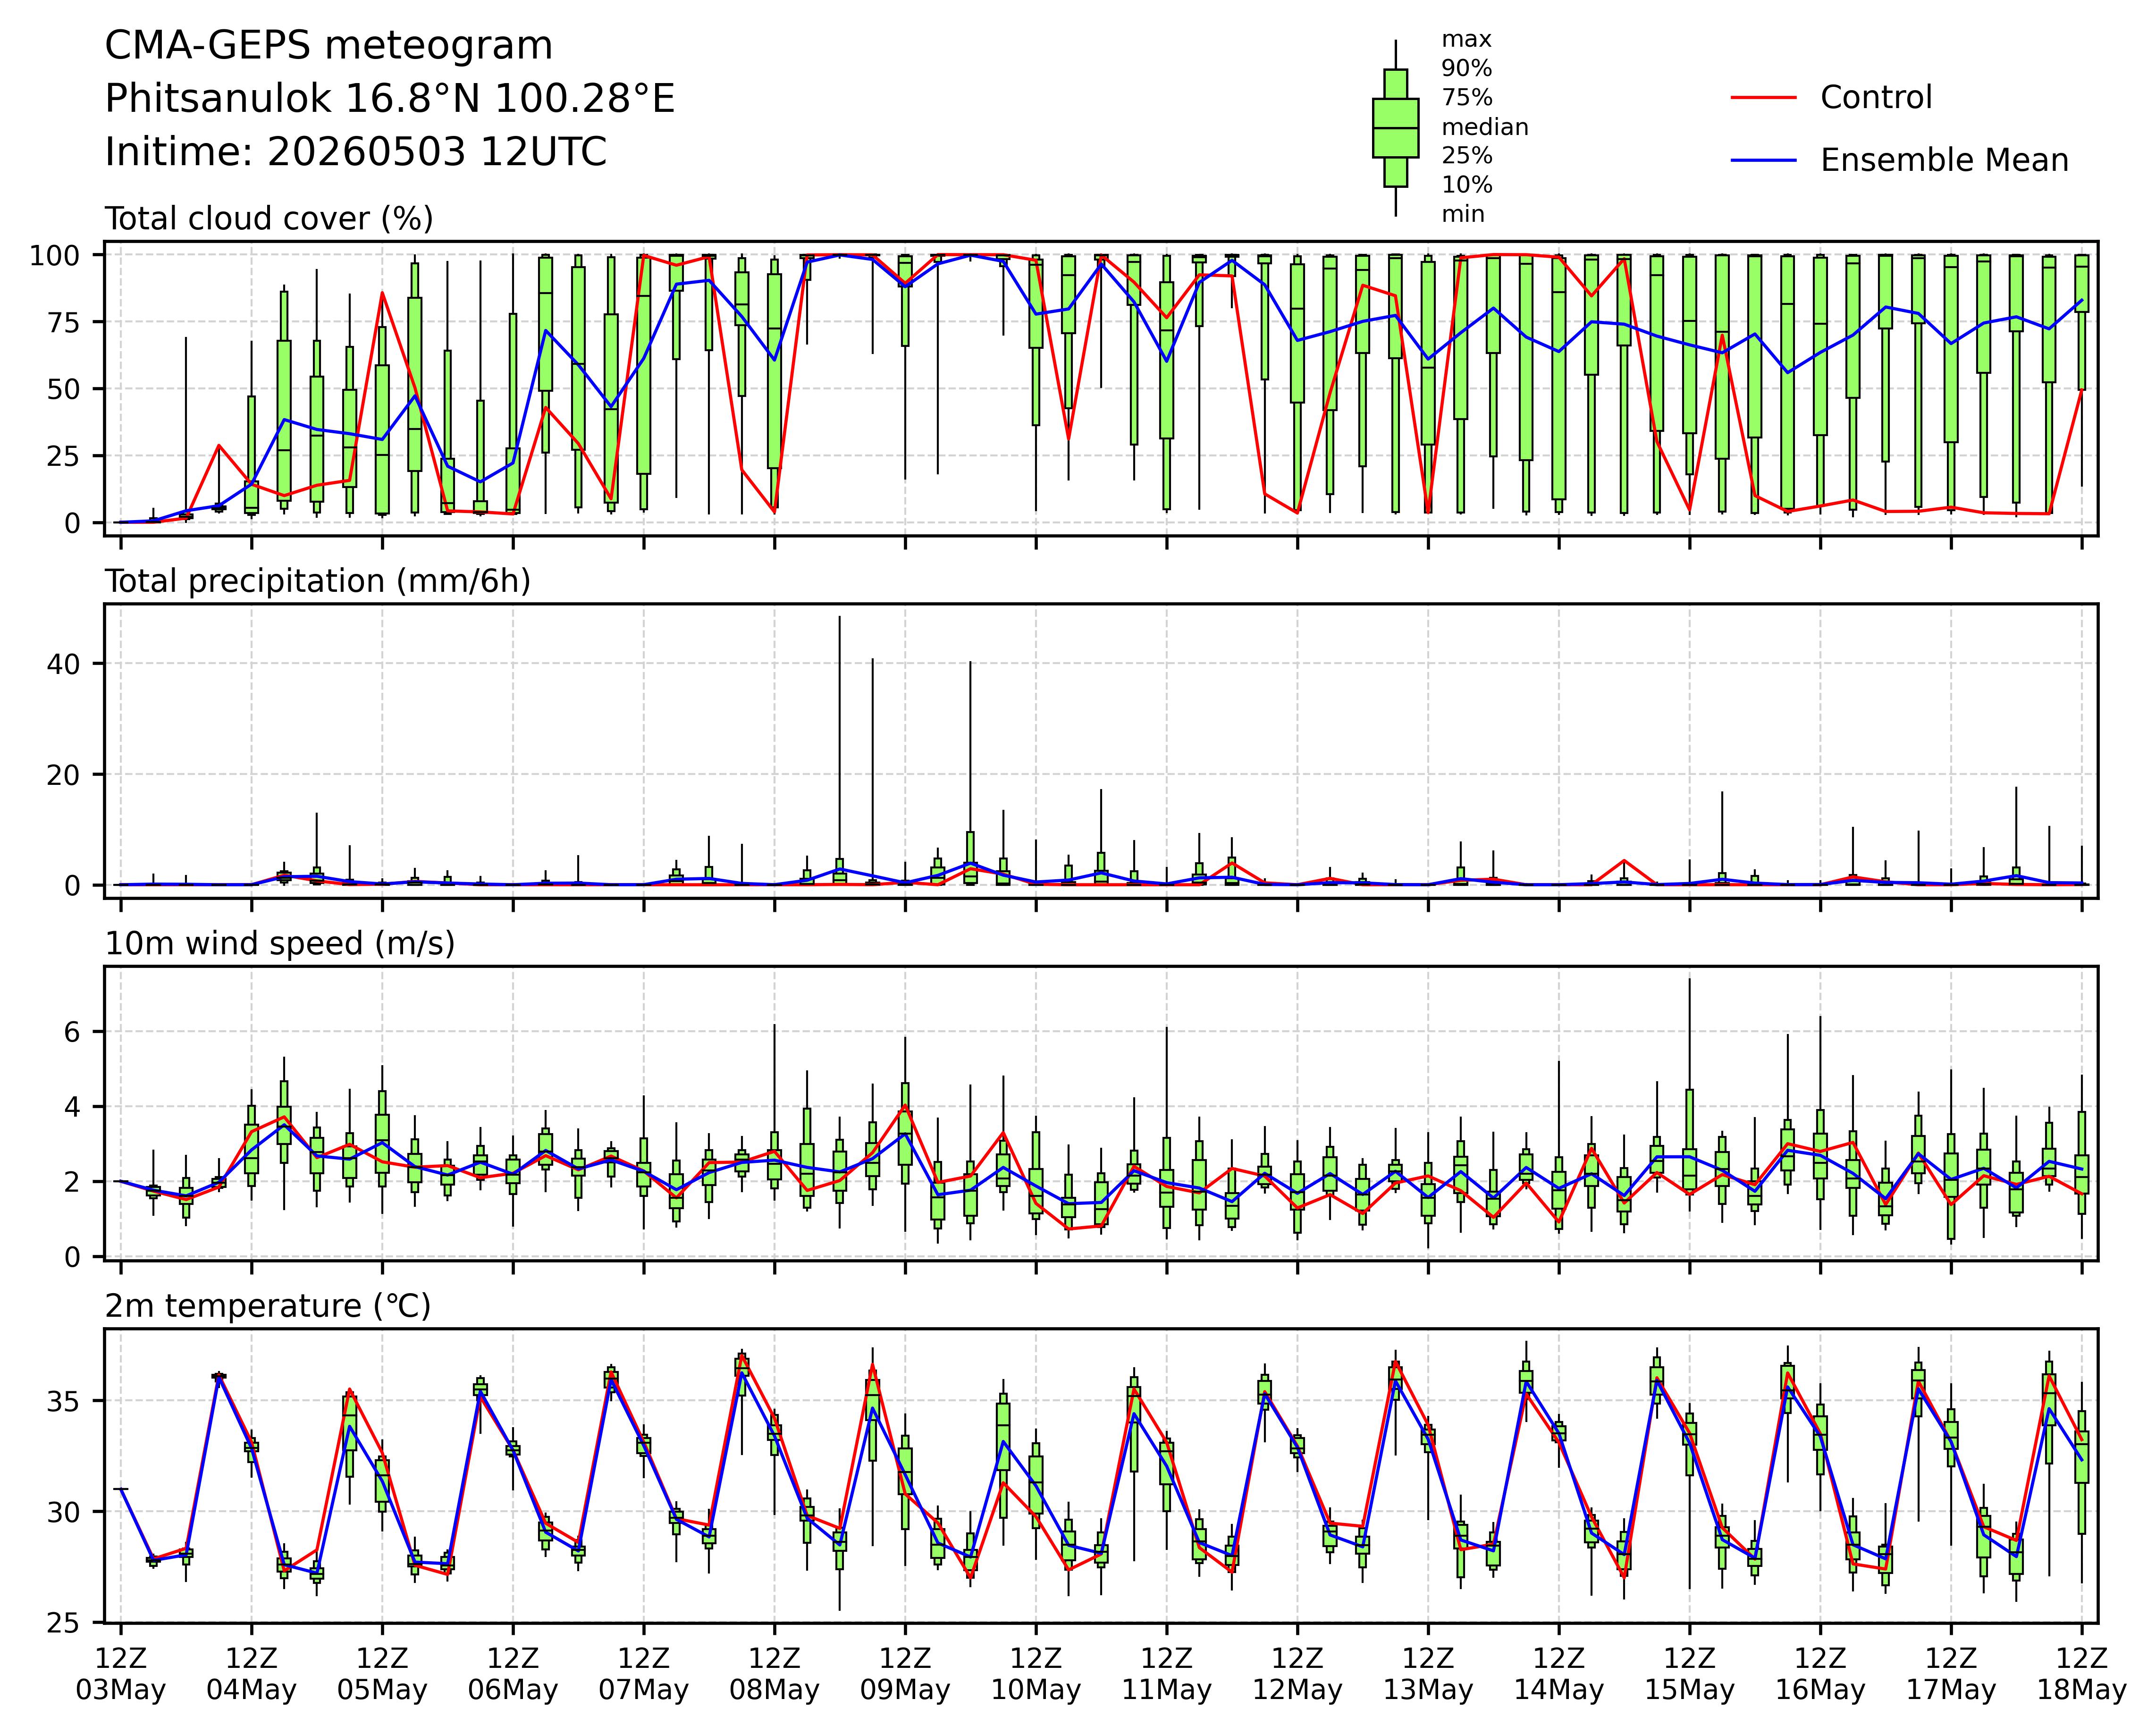Click the 12Z 13May time axis label
The height and width of the screenshot is (1733, 2156).
[1428, 1674]
